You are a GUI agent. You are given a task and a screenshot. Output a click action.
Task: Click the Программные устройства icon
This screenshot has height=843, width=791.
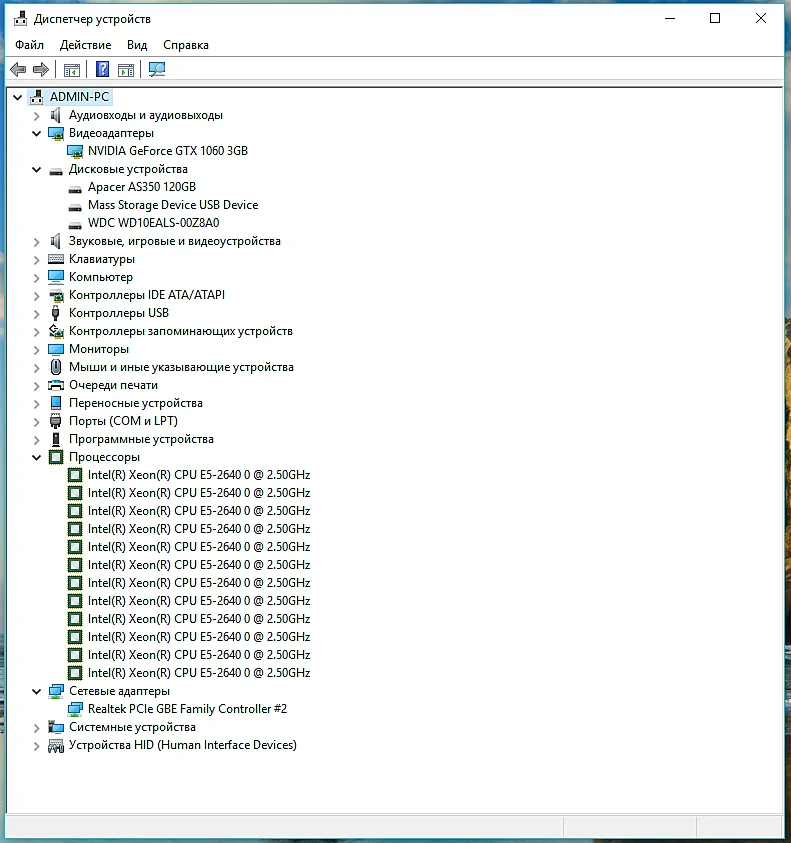tap(56, 439)
